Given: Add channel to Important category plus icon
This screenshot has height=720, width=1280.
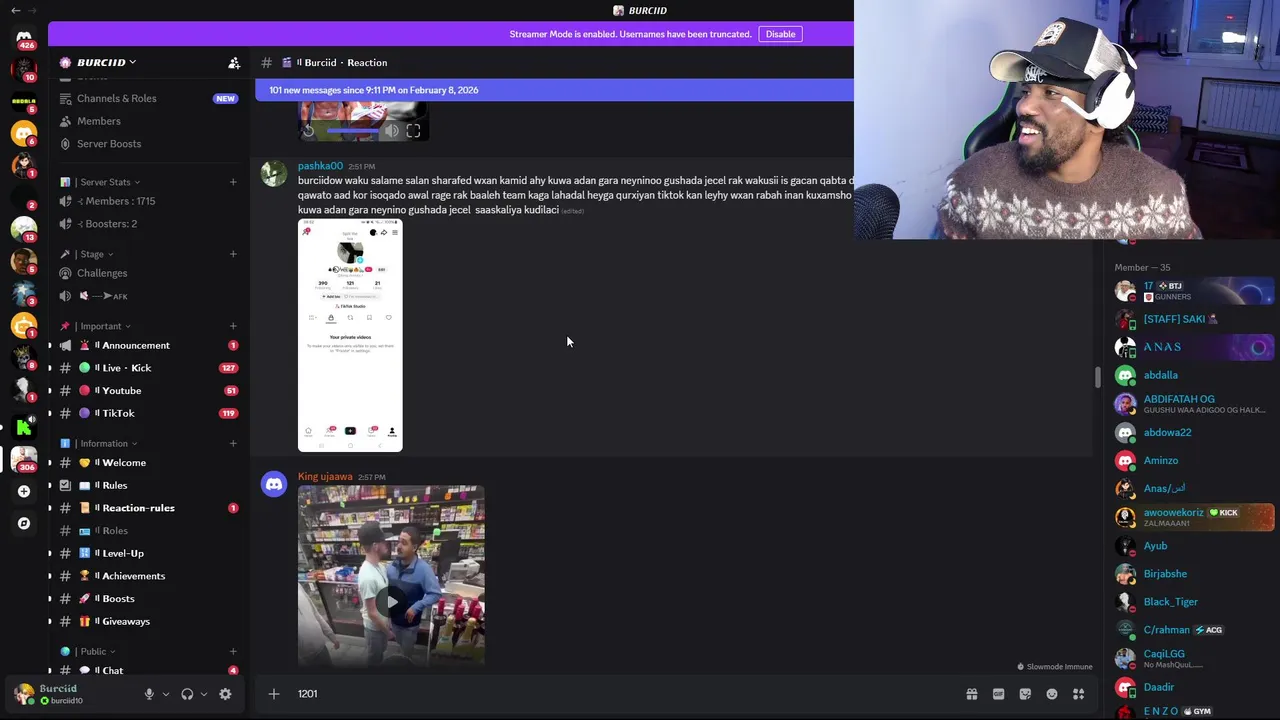Looking at the screenshot, I should tap(233, 326).
